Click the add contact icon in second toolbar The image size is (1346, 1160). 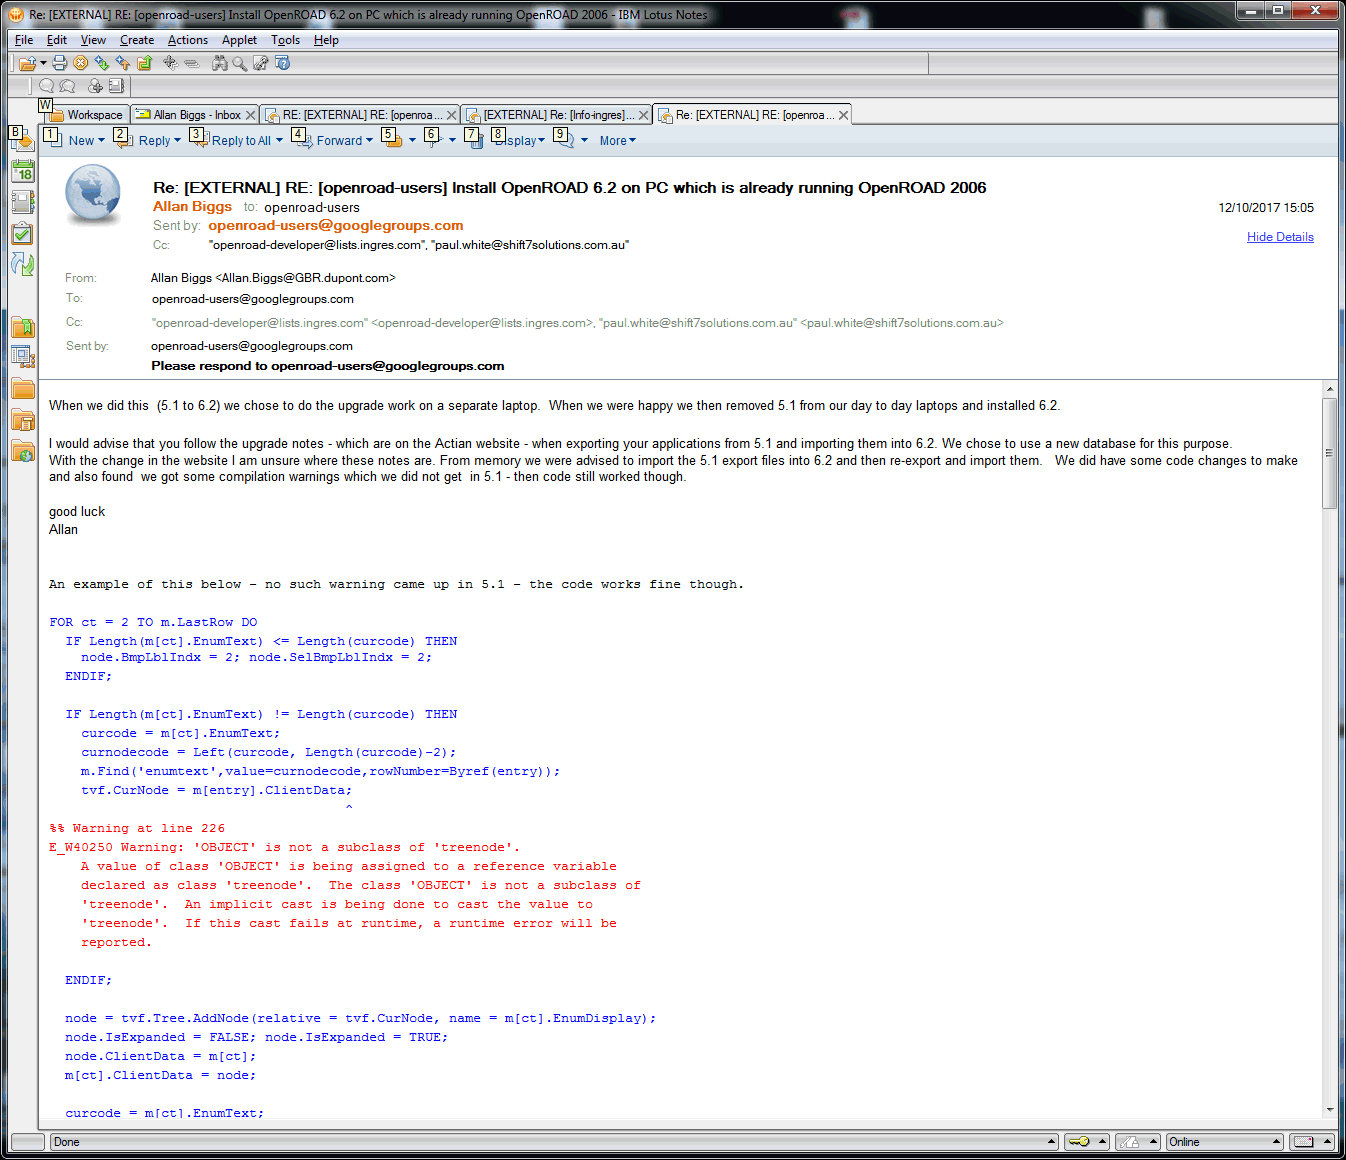click(x=95, y=86)
